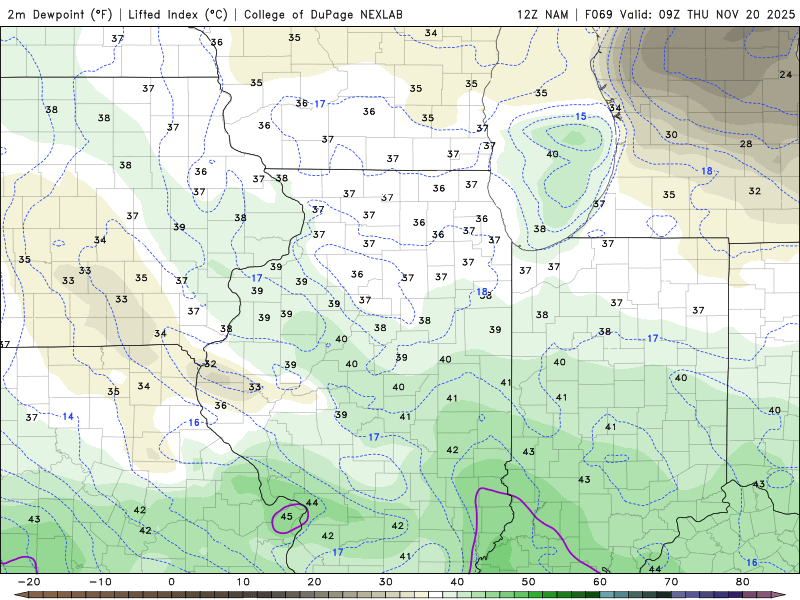800x600 pixels.
Task: Click the 28 dewpoint value on the map
Action: point(746,144)
